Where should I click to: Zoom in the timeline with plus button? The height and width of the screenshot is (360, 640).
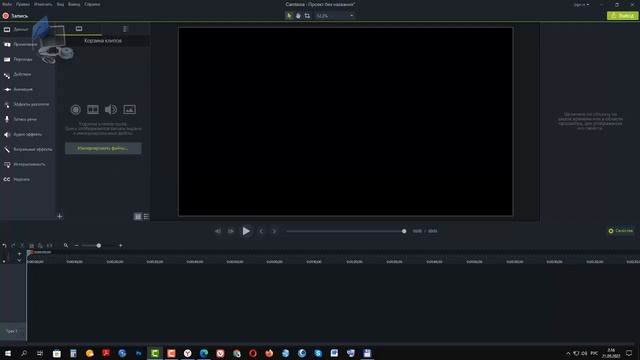point(120,246)
